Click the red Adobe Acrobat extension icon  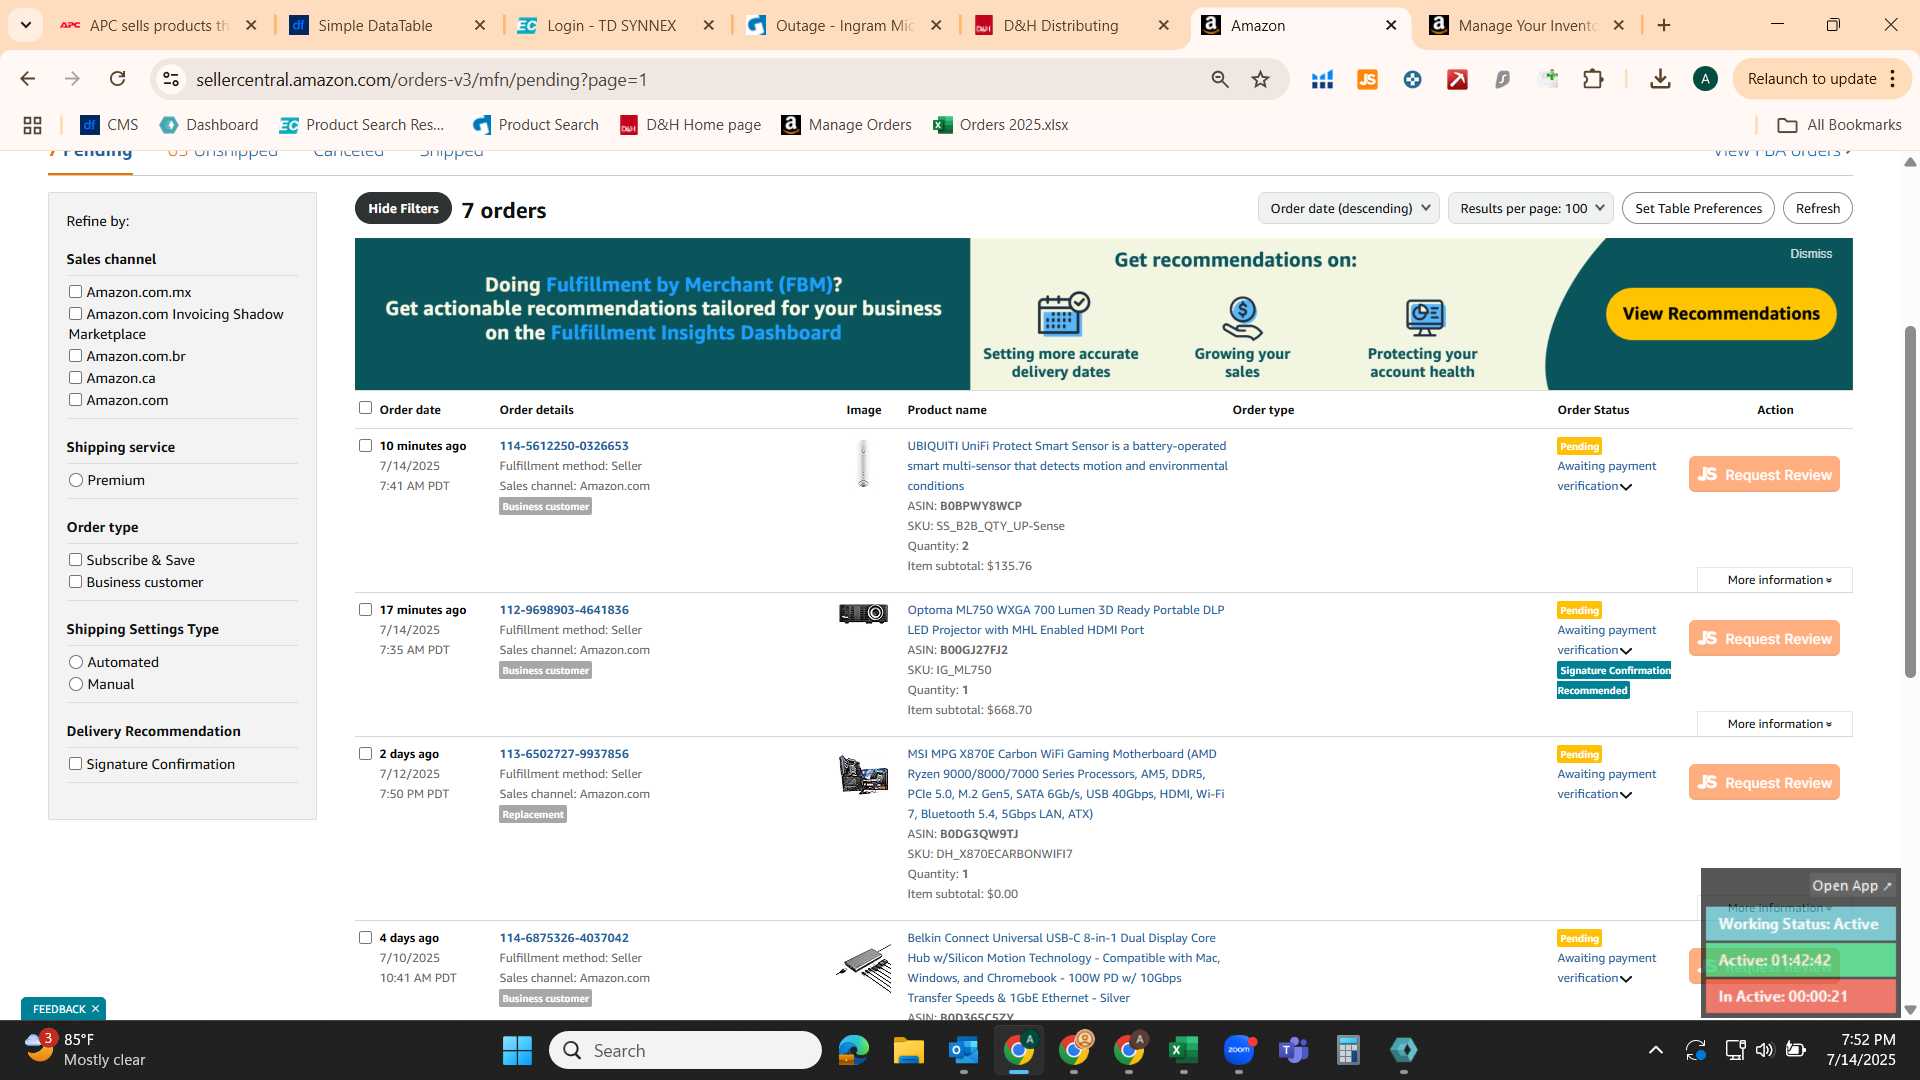(x=1457, y=79)
